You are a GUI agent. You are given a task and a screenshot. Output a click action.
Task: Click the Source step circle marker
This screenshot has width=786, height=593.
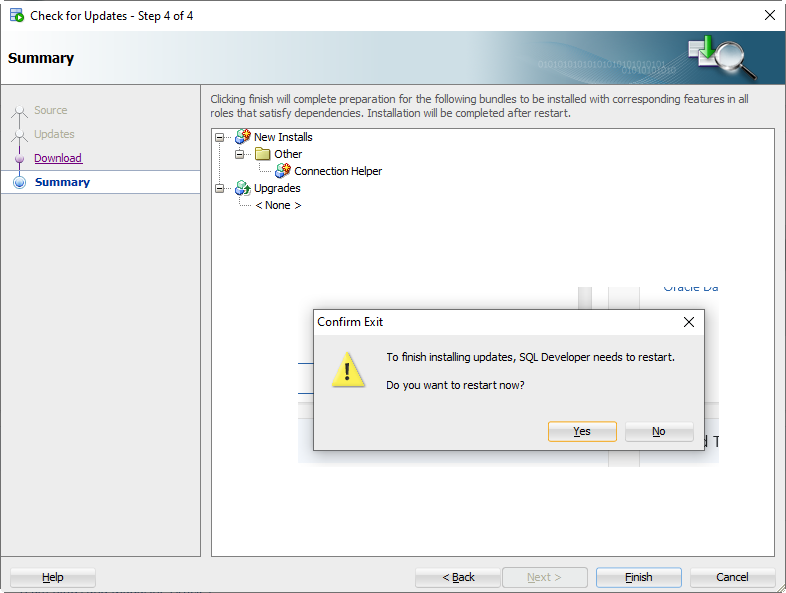pyautogui.click(x=20, y=110)
